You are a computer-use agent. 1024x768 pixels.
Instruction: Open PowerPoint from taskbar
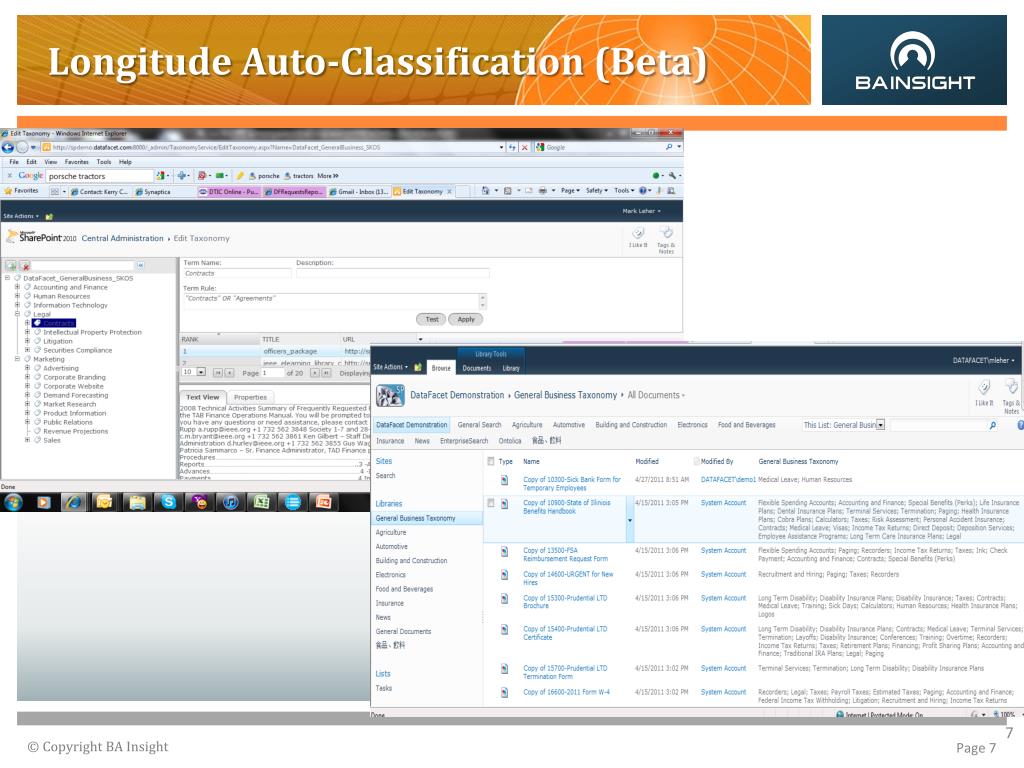[324, 502]
